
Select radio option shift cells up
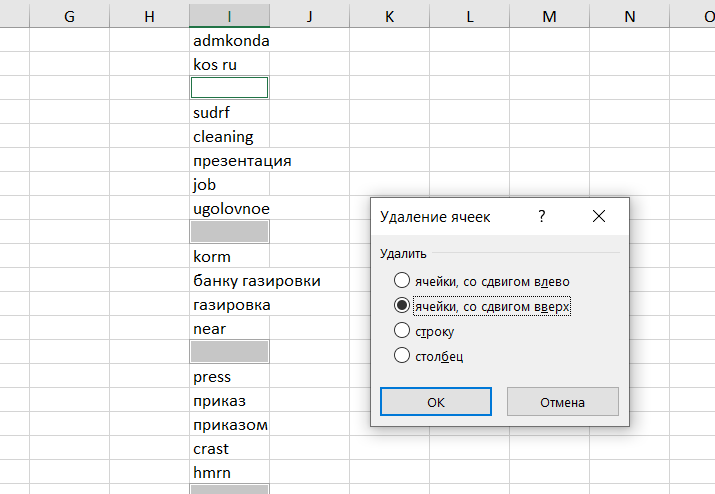pos(402,306)
